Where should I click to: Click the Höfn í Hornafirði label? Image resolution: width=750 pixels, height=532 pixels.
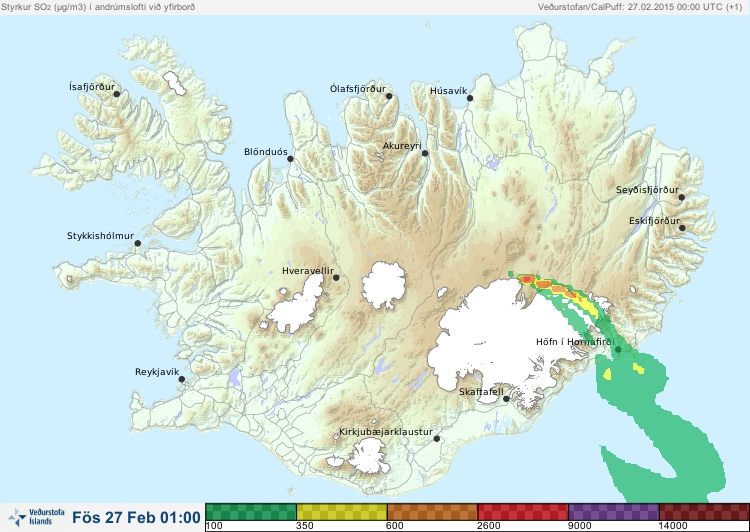point(575,342)
